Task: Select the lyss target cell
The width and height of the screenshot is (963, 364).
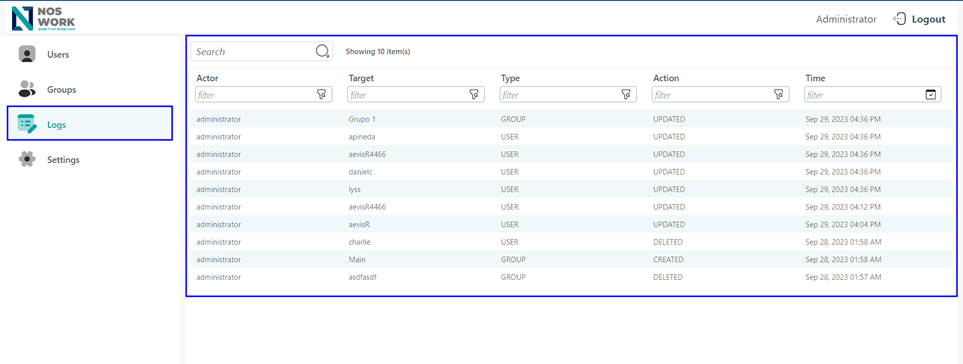Action: [x=354, y=190]
